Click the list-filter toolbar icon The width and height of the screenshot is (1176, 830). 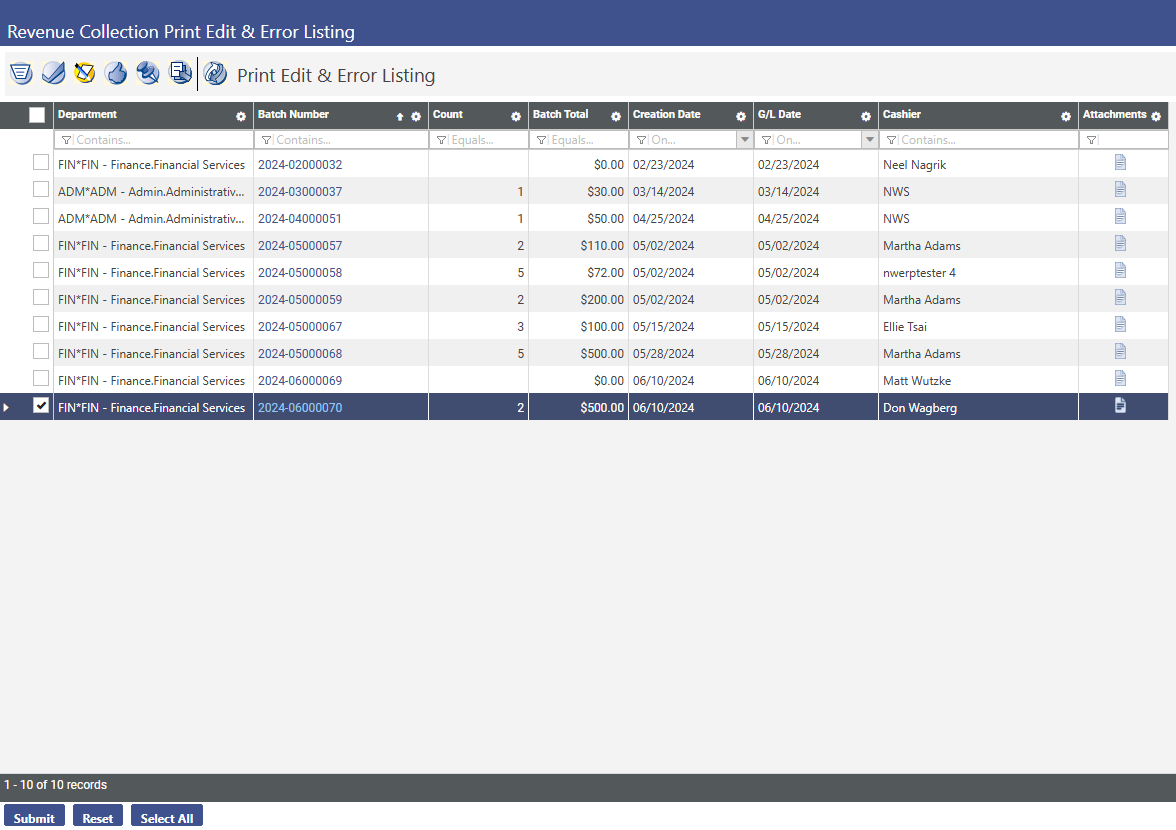tap(21, 73)
